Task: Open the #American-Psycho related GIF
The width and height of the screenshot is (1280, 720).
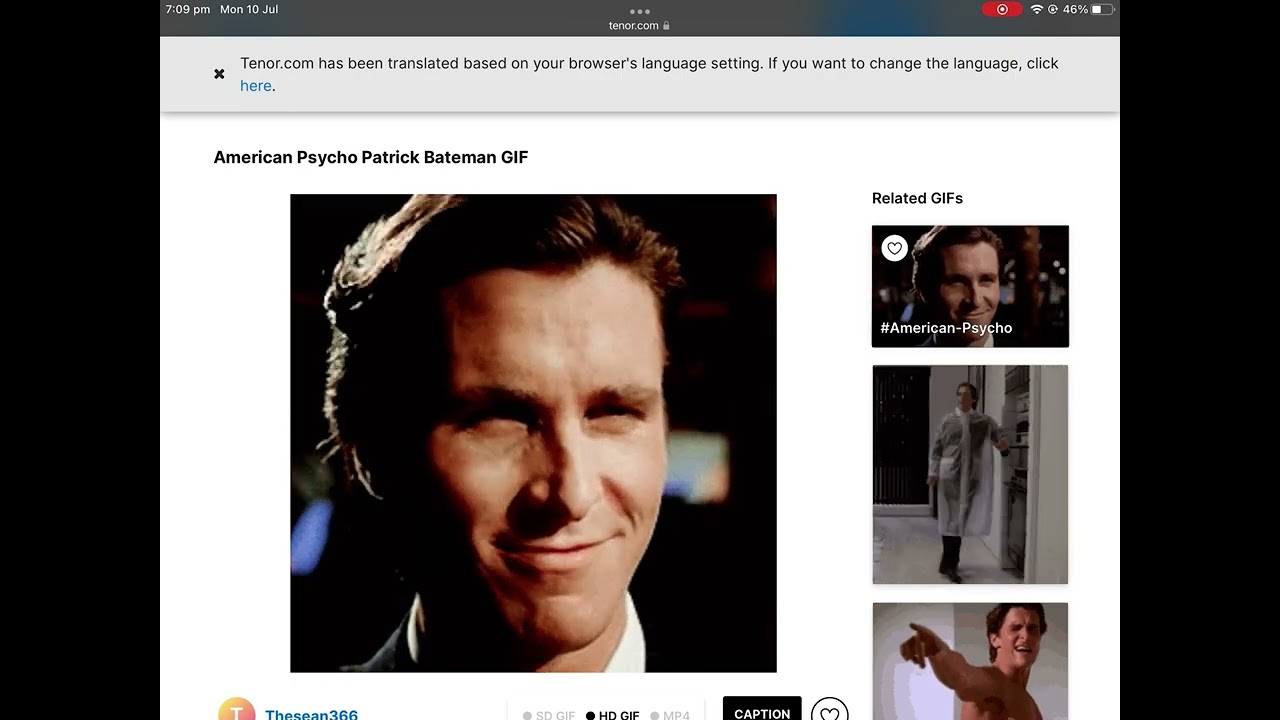Action: pos(970,286)
